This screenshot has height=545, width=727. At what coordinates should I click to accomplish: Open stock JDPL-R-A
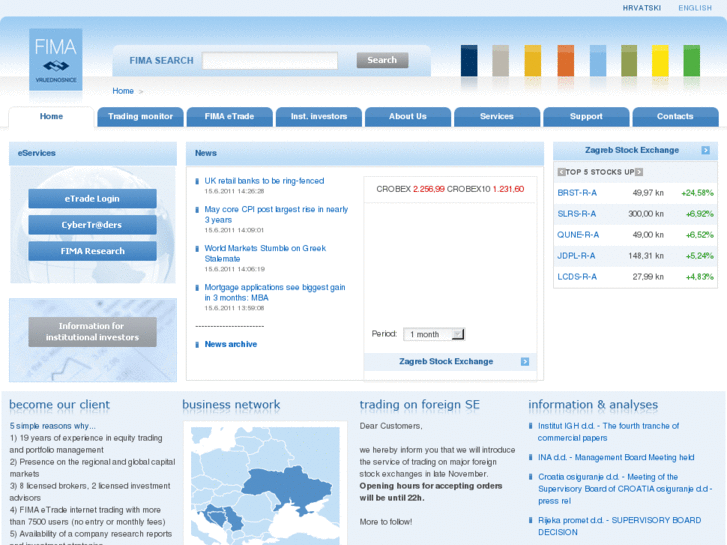[x=576, y=256]
